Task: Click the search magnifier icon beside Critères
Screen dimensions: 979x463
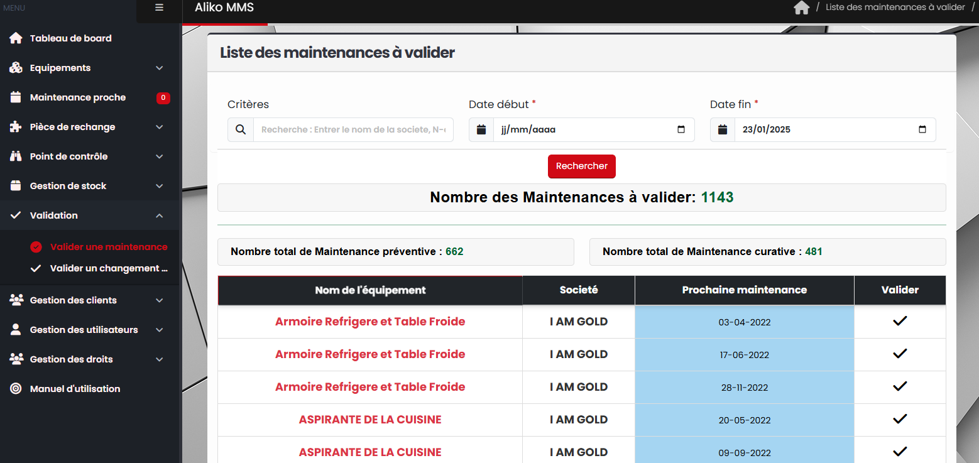Action: tap(241, 130)
